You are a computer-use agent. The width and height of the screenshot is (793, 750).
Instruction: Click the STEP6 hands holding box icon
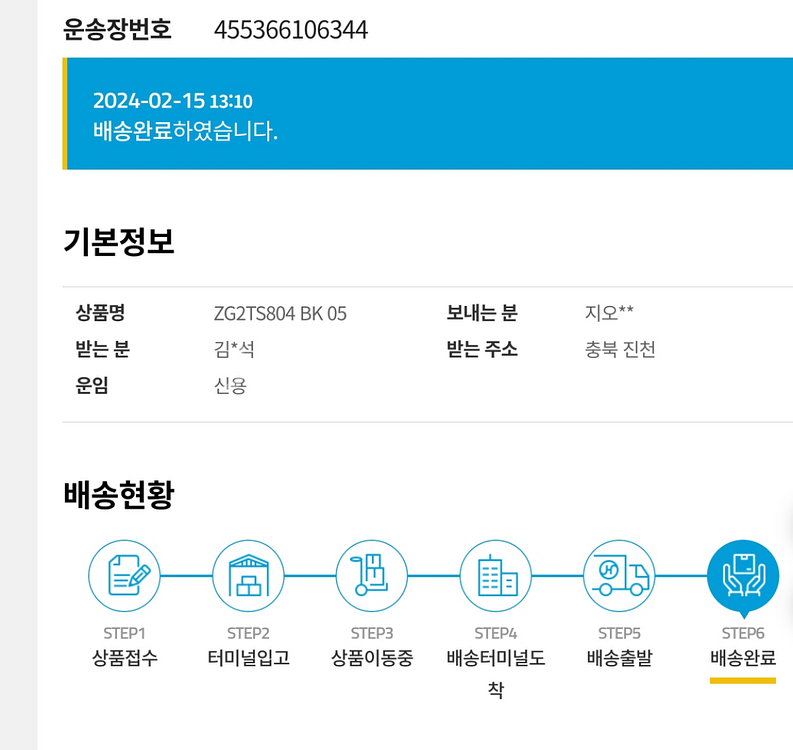[743, 577]
